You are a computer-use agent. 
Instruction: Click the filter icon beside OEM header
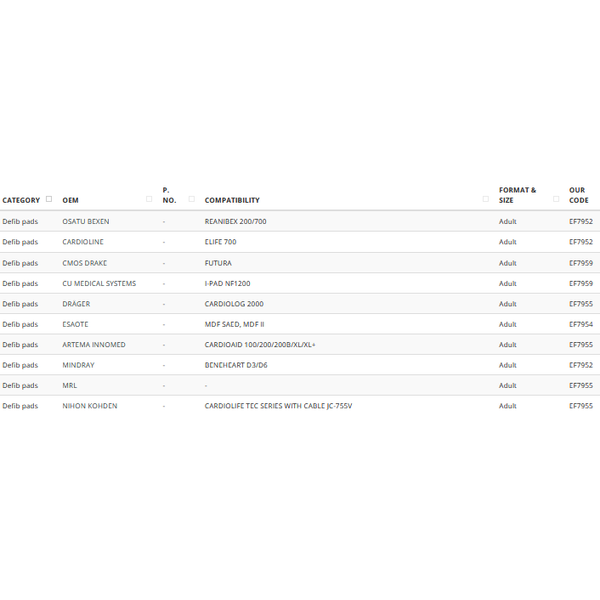pyautogui.click(x=149, y=199)
